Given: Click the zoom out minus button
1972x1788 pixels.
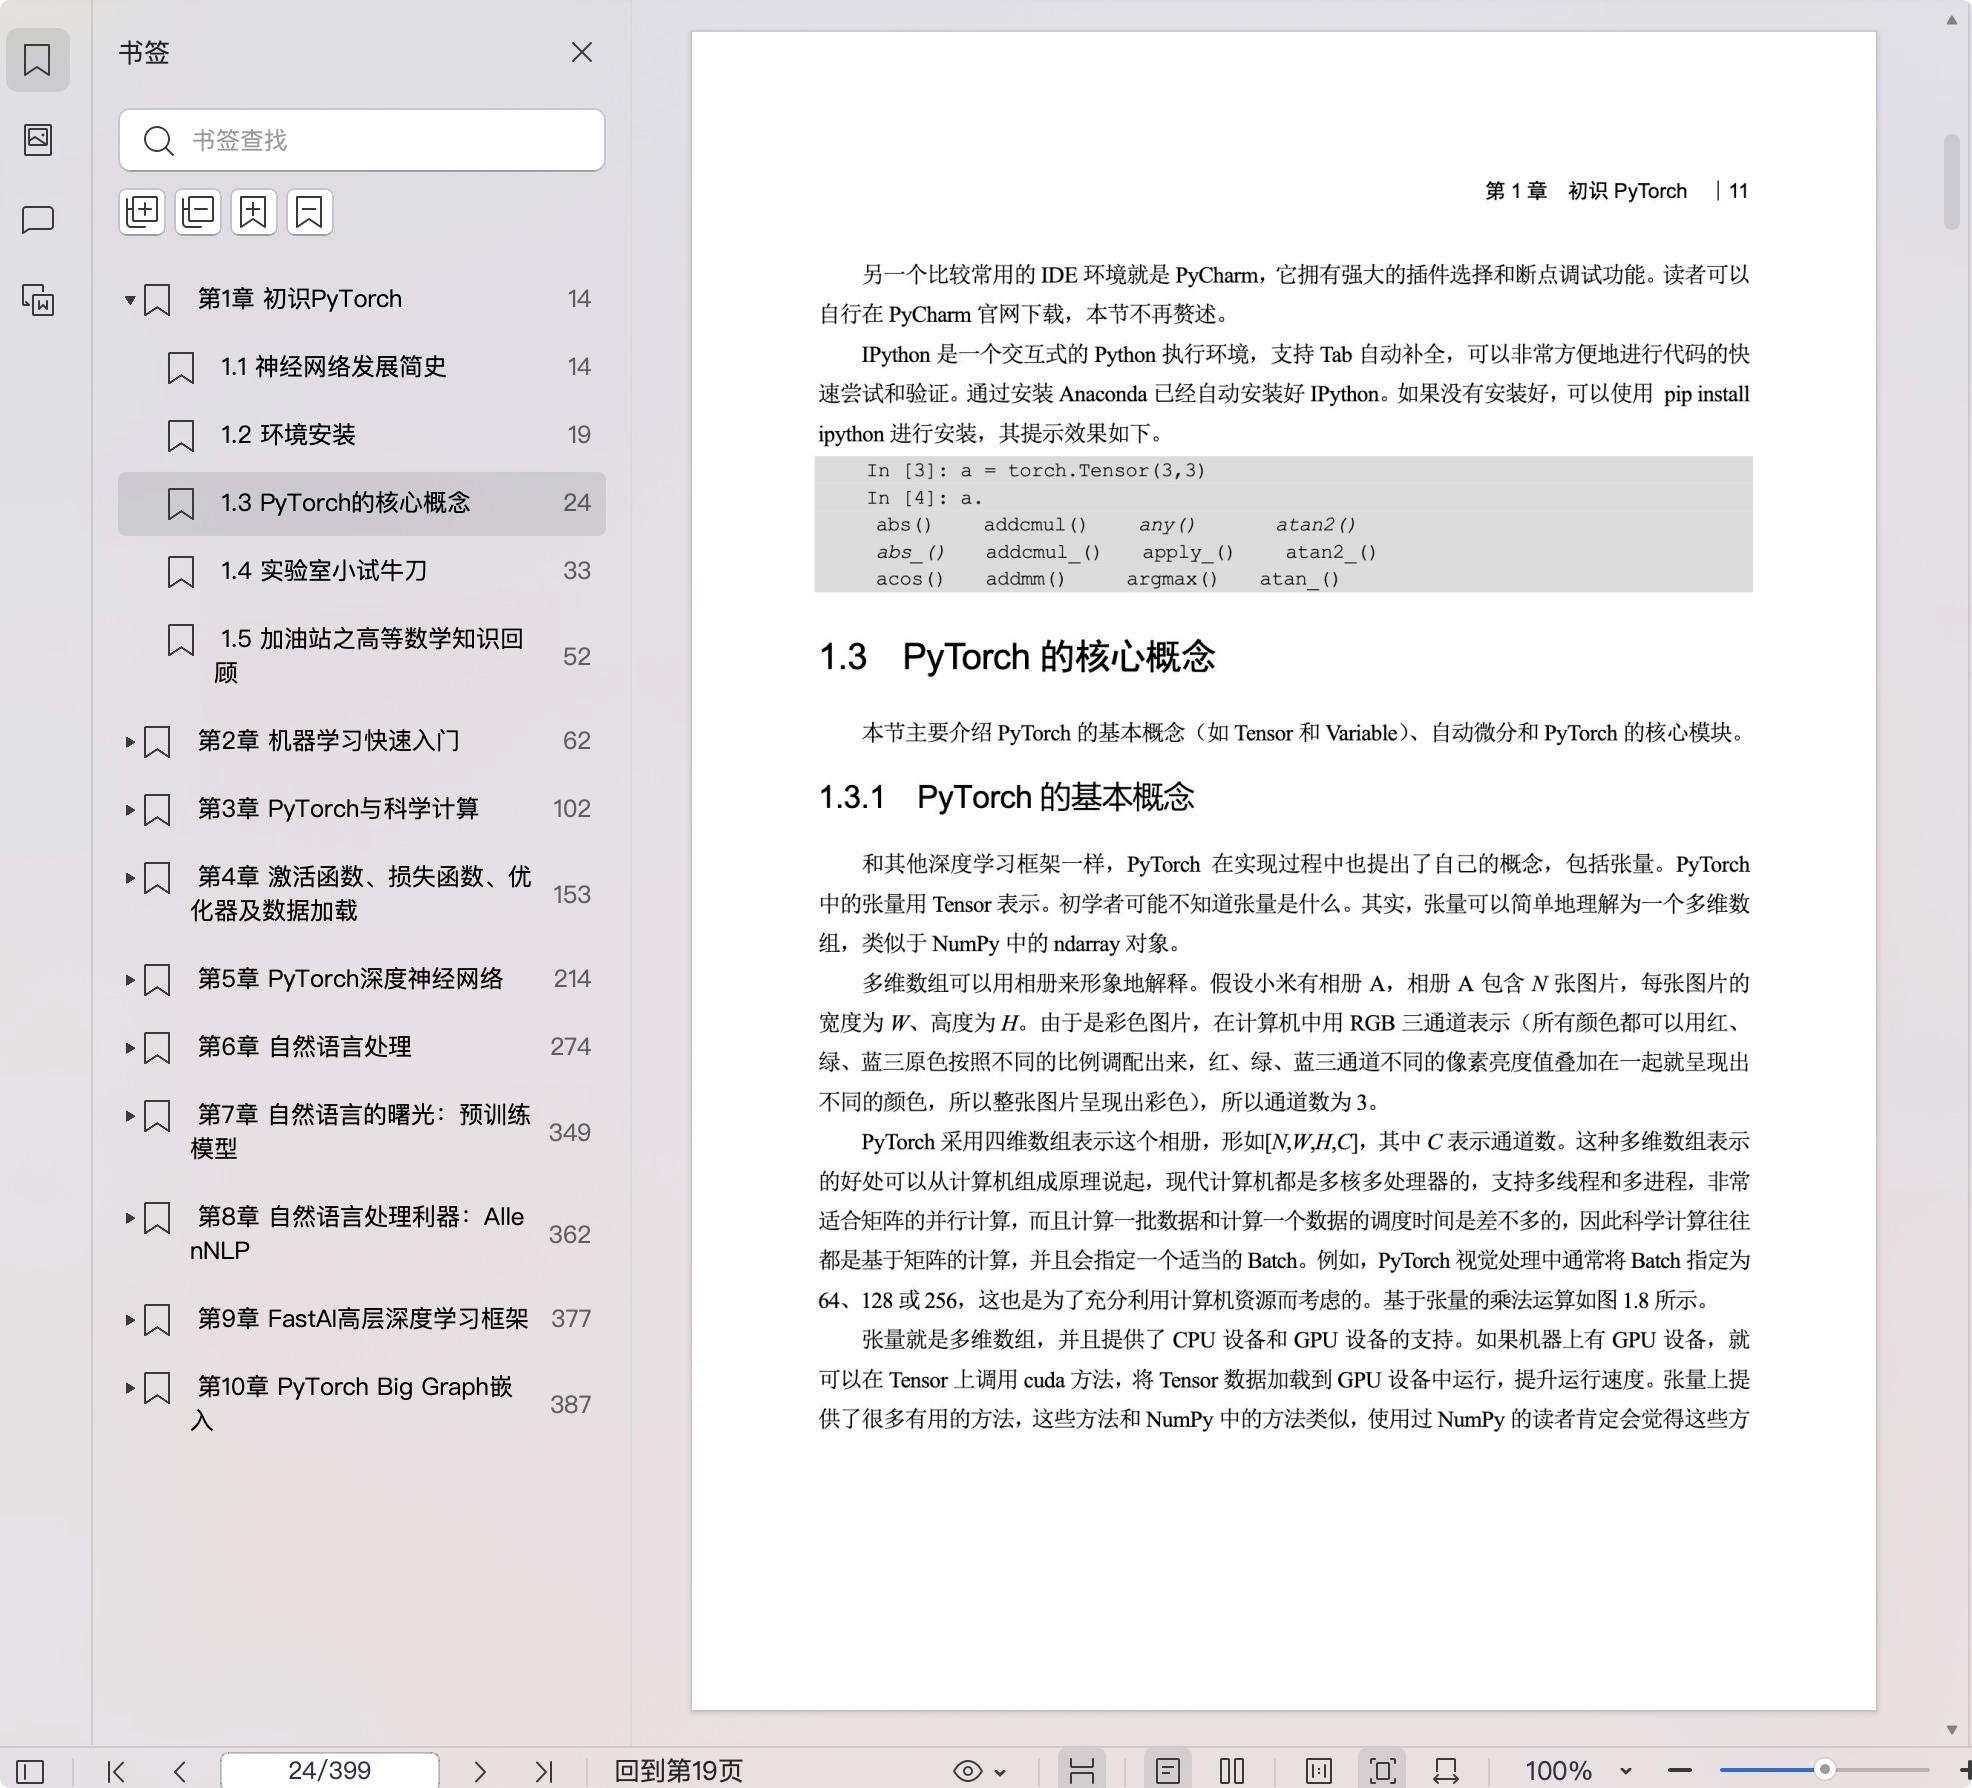Looking at the screenshot, I should pyautogui.click(x=1680, y=1771).
